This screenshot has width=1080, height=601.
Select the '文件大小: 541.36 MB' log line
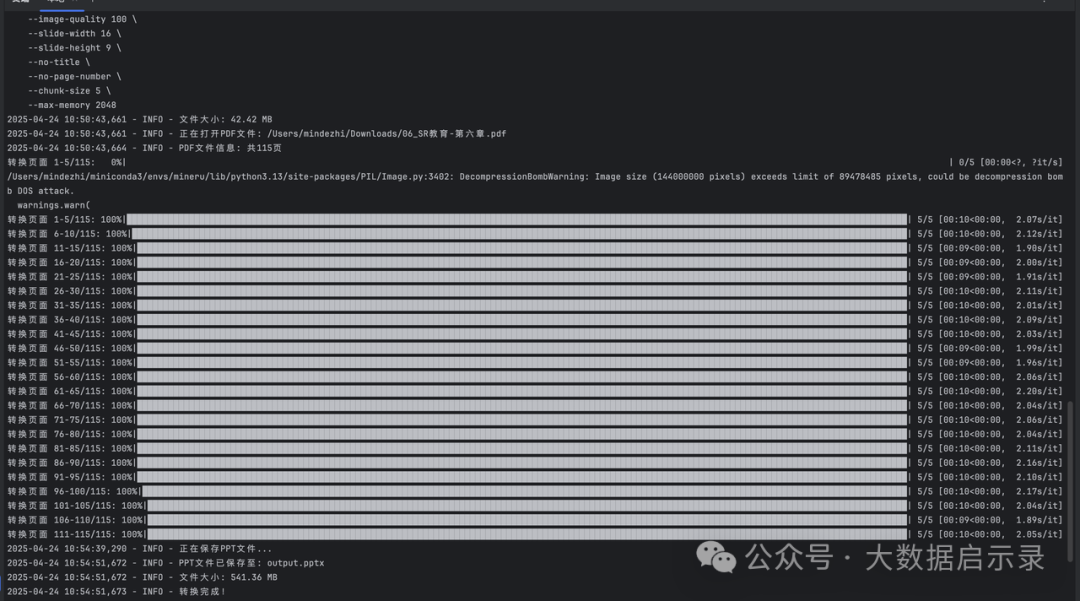tap(143, 578)
